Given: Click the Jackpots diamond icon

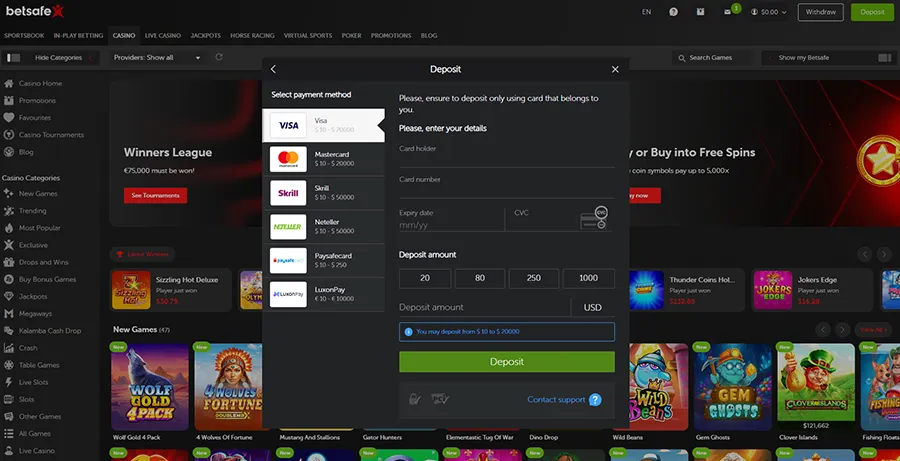Looking at the screenshot, I should pyautogui.click(x=9, y=296).
